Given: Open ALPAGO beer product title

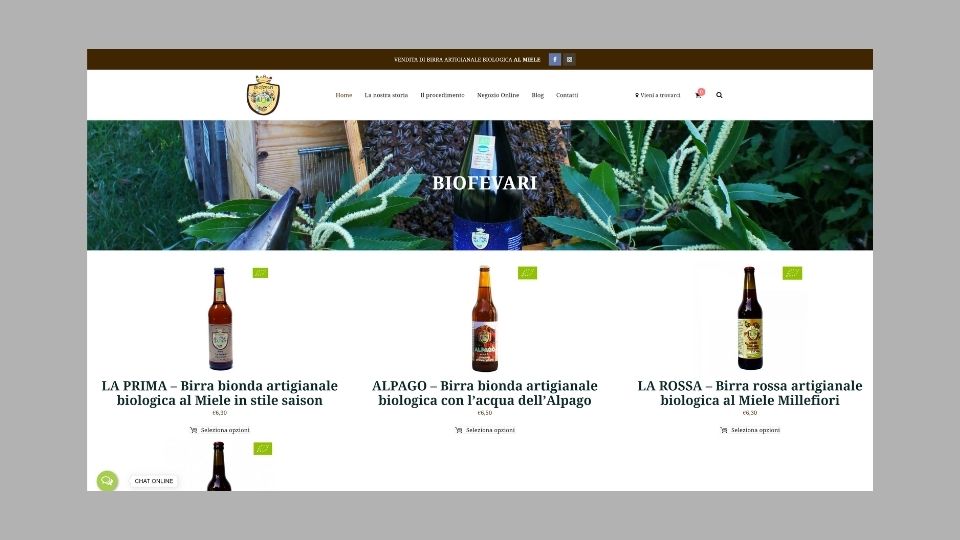Looking at the screenshot, I should tap(485, 393).
